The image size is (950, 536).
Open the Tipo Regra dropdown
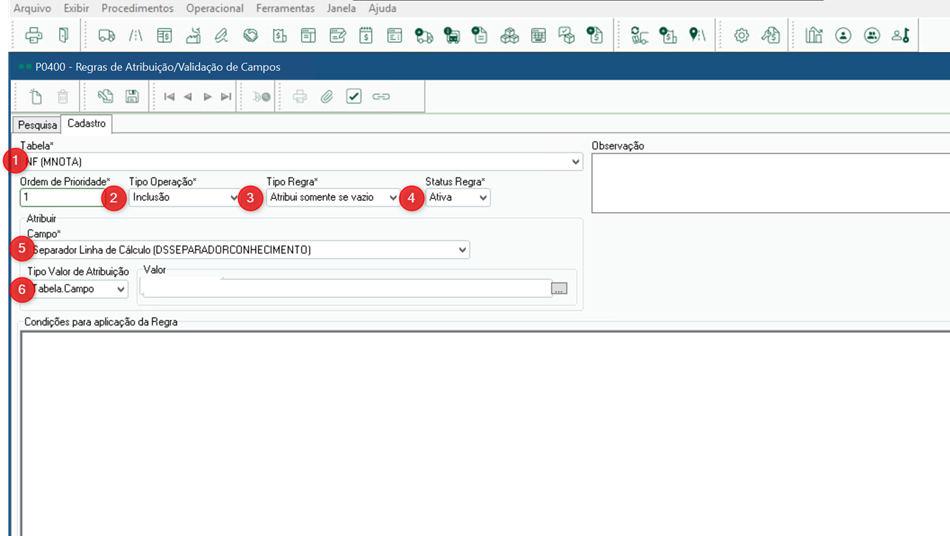pyautogui.click(x=332, y=197)
